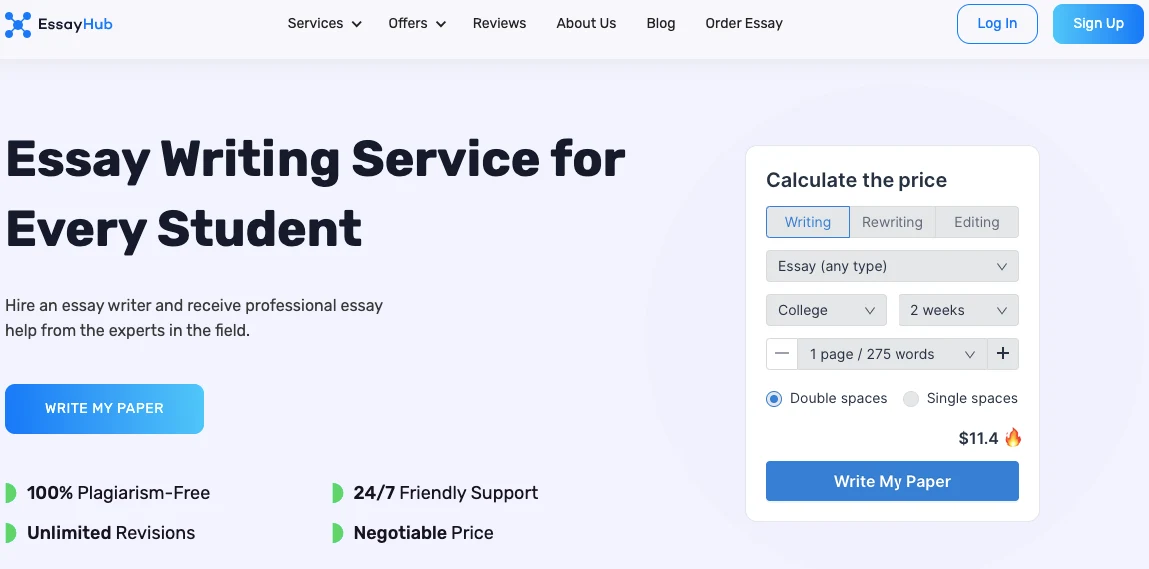The width and height of the screenshot is (1149, 569).
Task: Expand the Offers menu
Action: coord(417,23)
